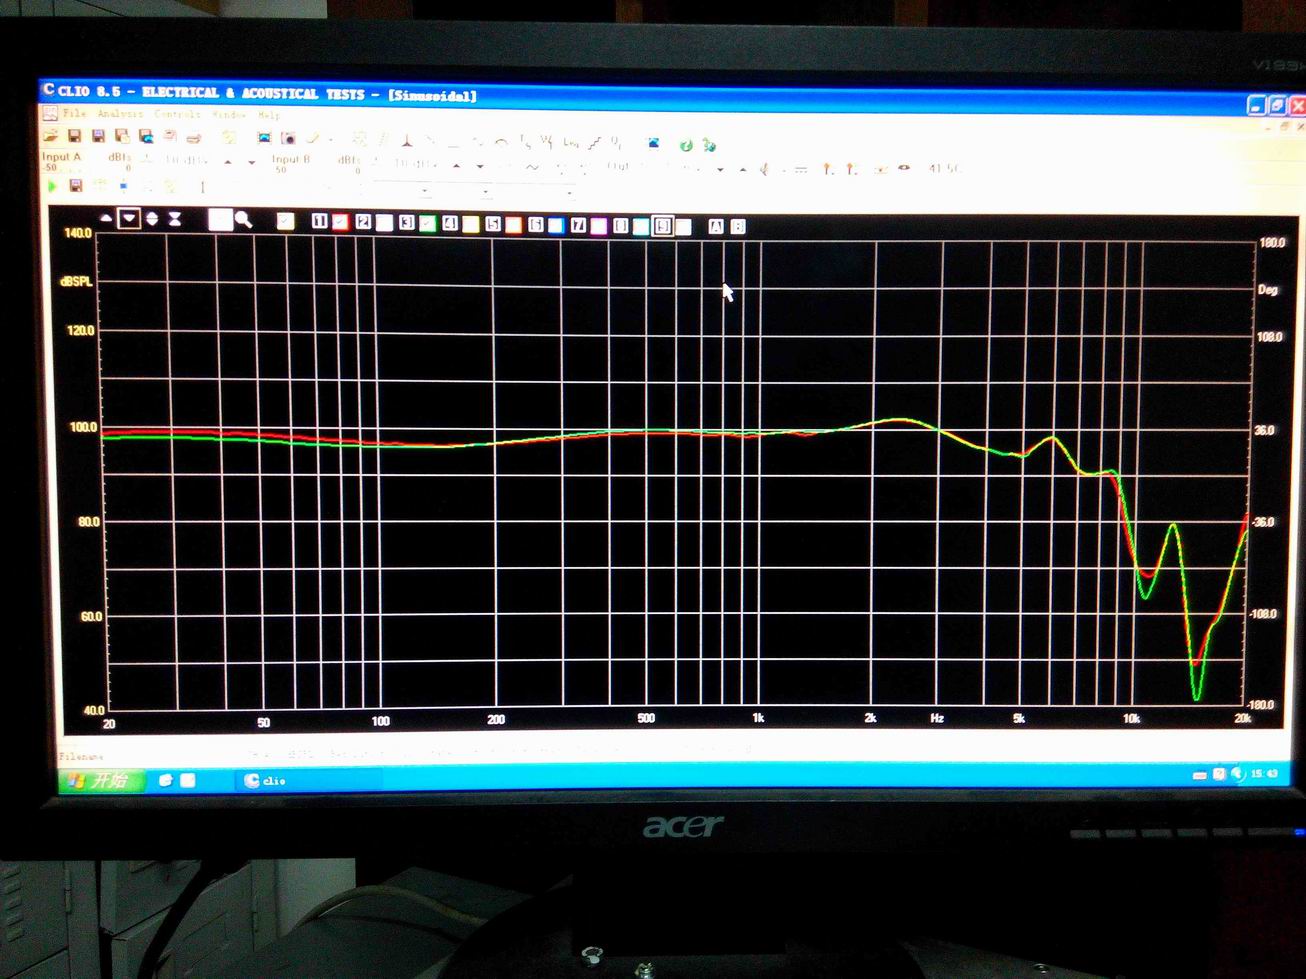Click the boxed down-arrow Y-scale shift button
Viewport: 1306px width, 979px height.
click(x=129, y=219)
